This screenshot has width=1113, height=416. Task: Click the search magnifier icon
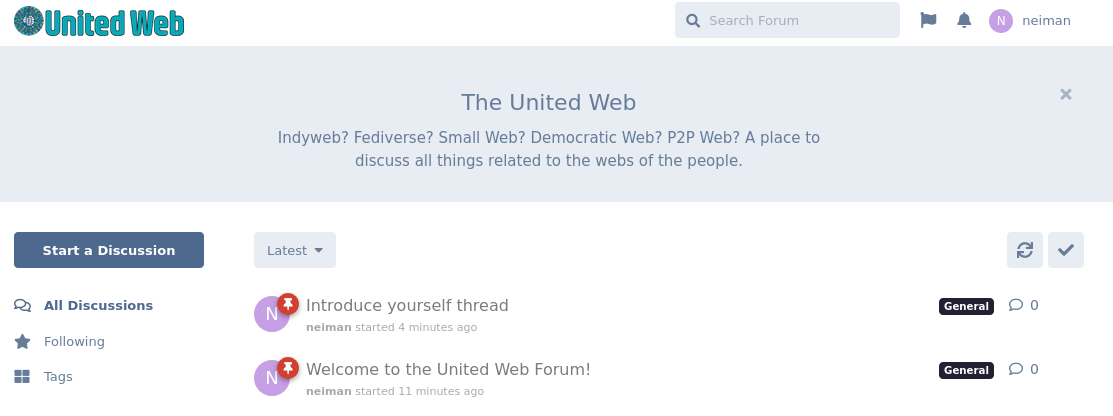(x=693, y=21)
